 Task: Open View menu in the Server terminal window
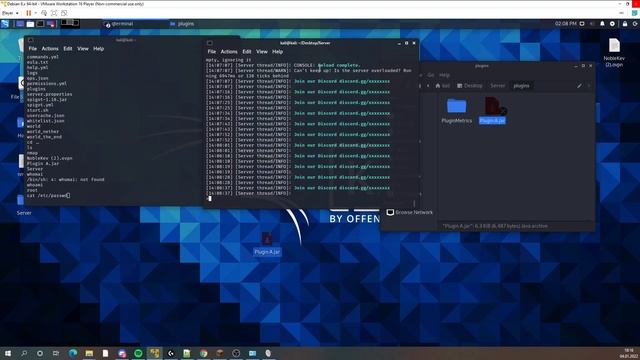pos(262,52)
